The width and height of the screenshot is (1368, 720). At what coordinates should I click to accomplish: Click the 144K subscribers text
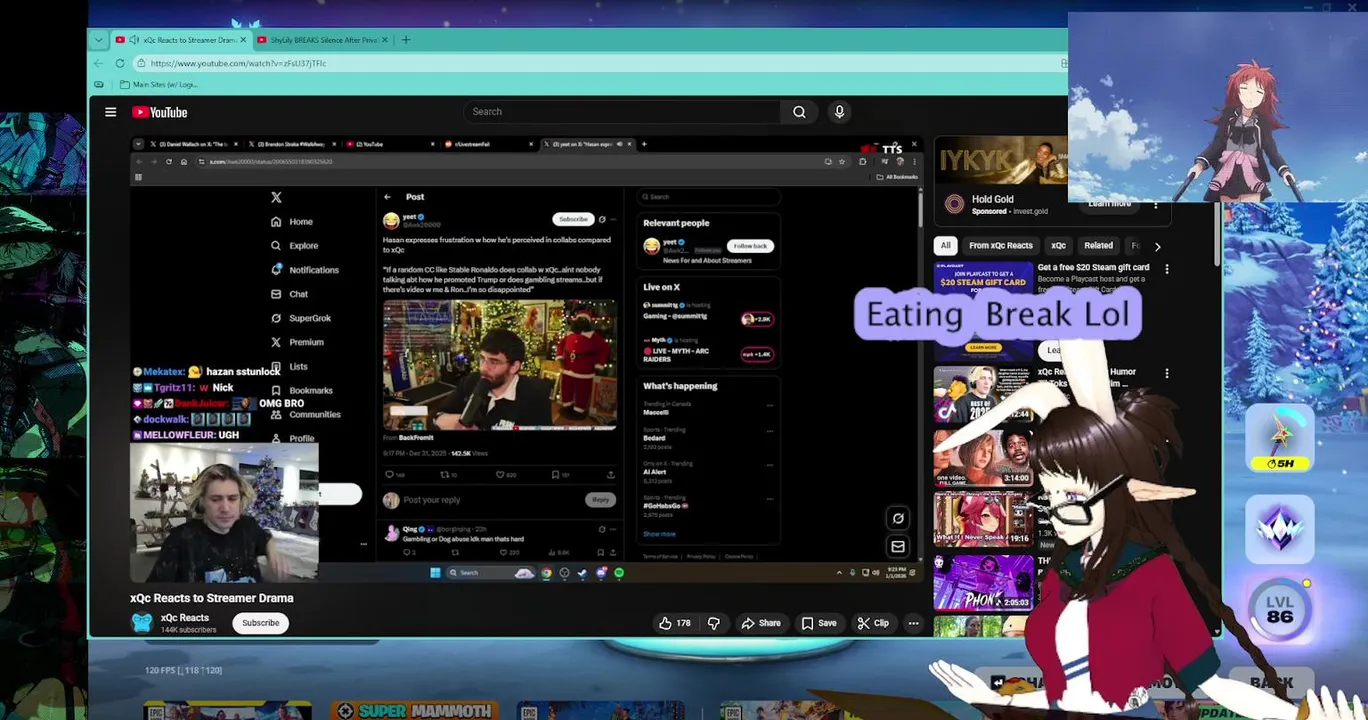(x=188, y=630)
